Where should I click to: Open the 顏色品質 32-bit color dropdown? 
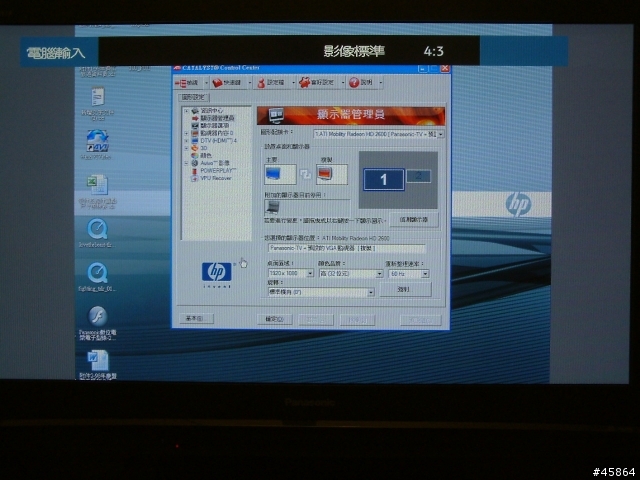tap(351, 273)
